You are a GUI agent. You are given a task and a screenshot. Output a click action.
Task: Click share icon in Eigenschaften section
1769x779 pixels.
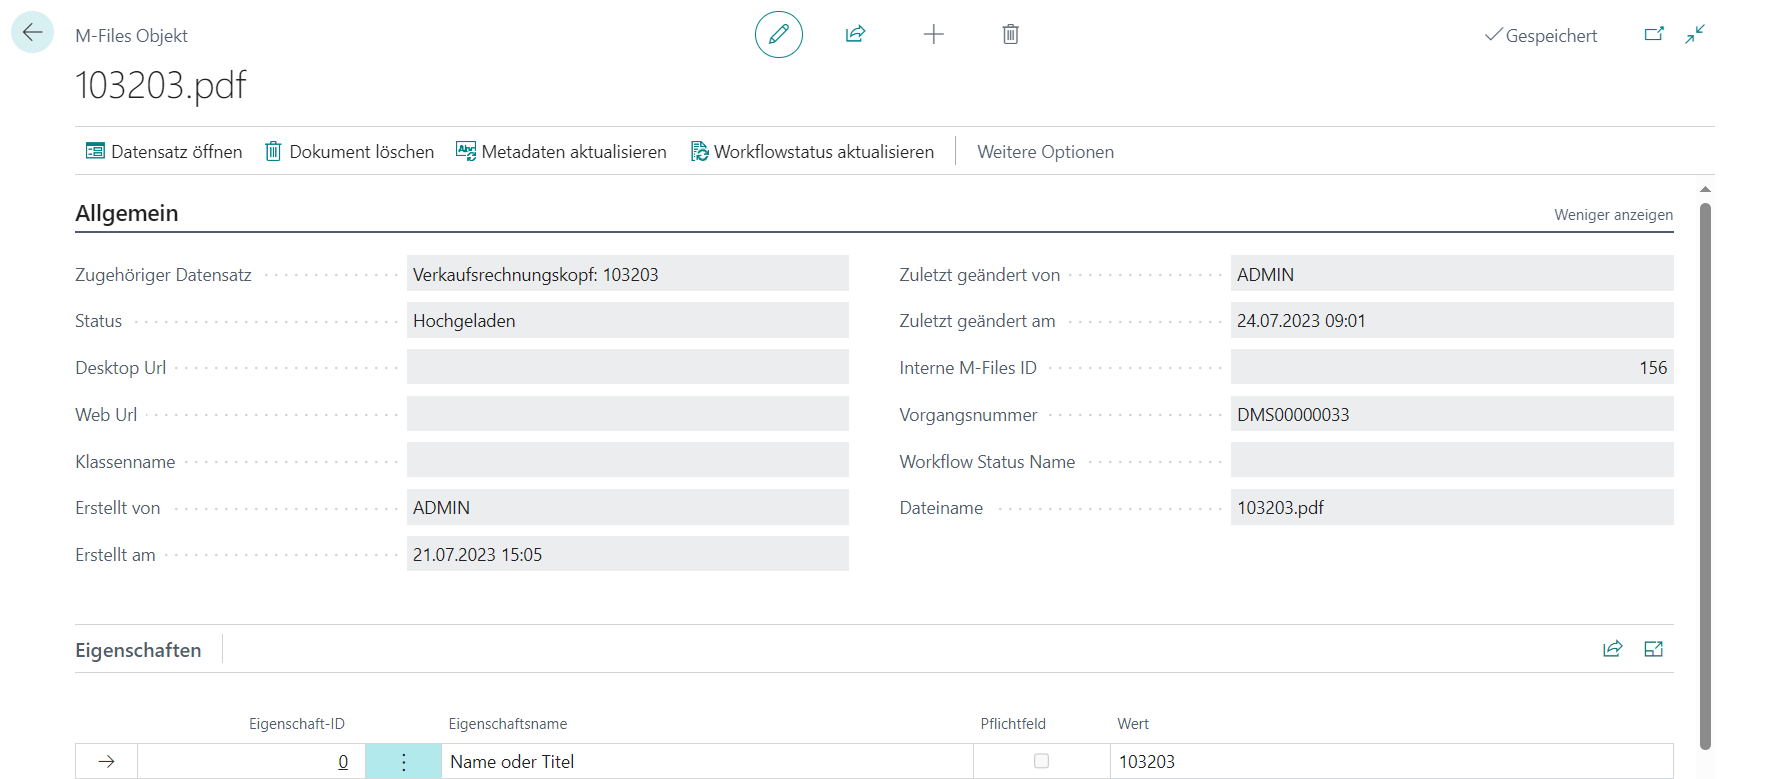click(1612, 649)
